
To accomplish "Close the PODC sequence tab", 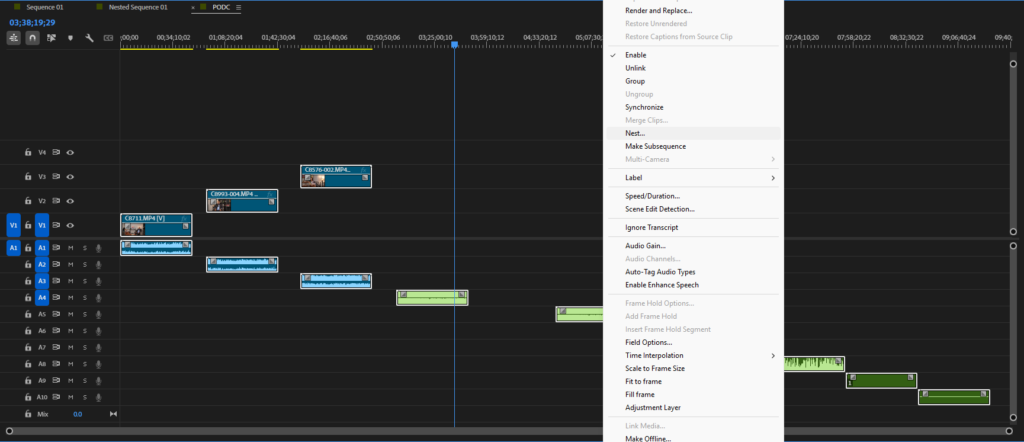I will [193, 8].
